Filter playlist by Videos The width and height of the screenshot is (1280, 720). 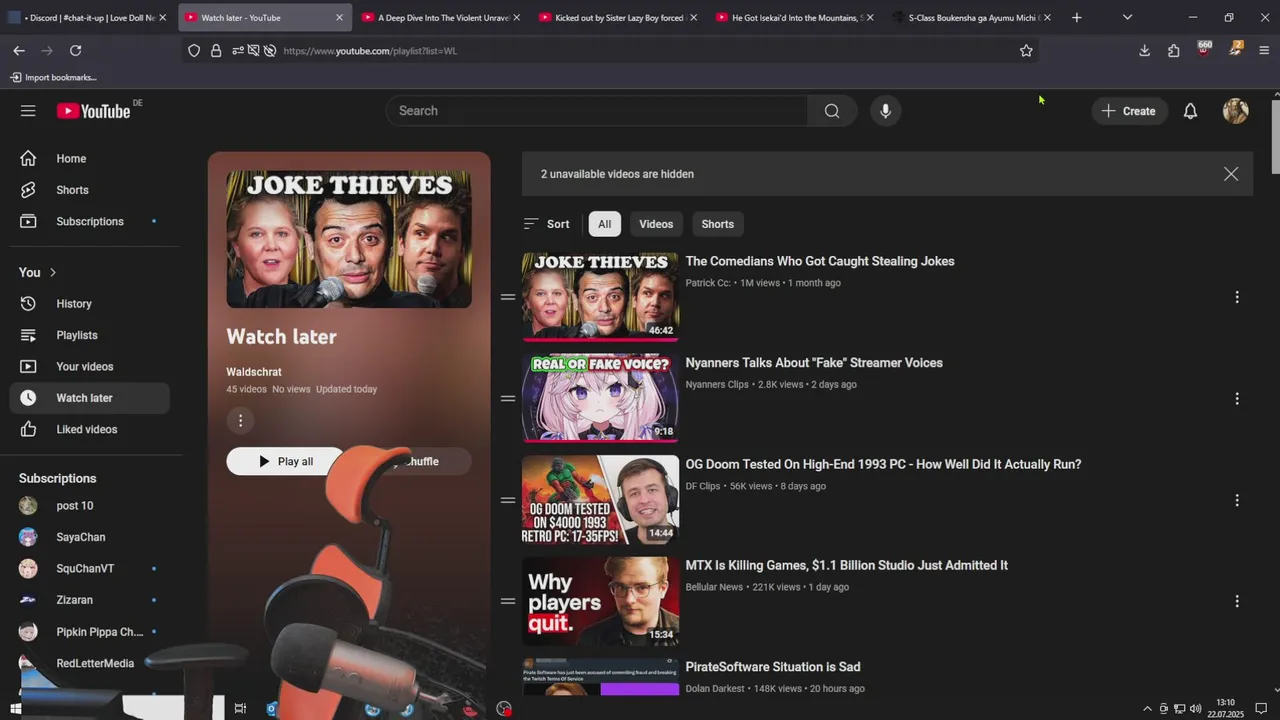pyautogui.click(x=656, y=224)
